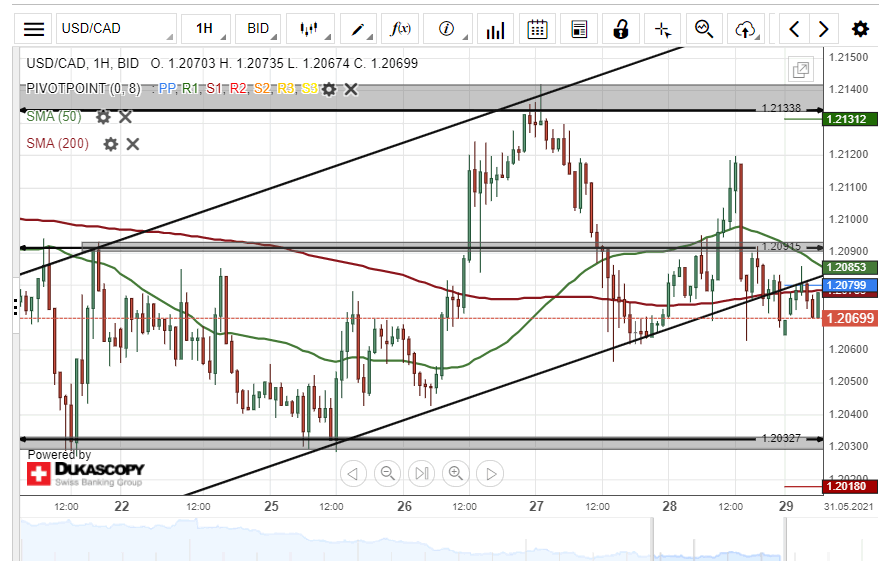Open the candlestick chart type menu
Screen dimensions: 887x572
tap(310, 29)
